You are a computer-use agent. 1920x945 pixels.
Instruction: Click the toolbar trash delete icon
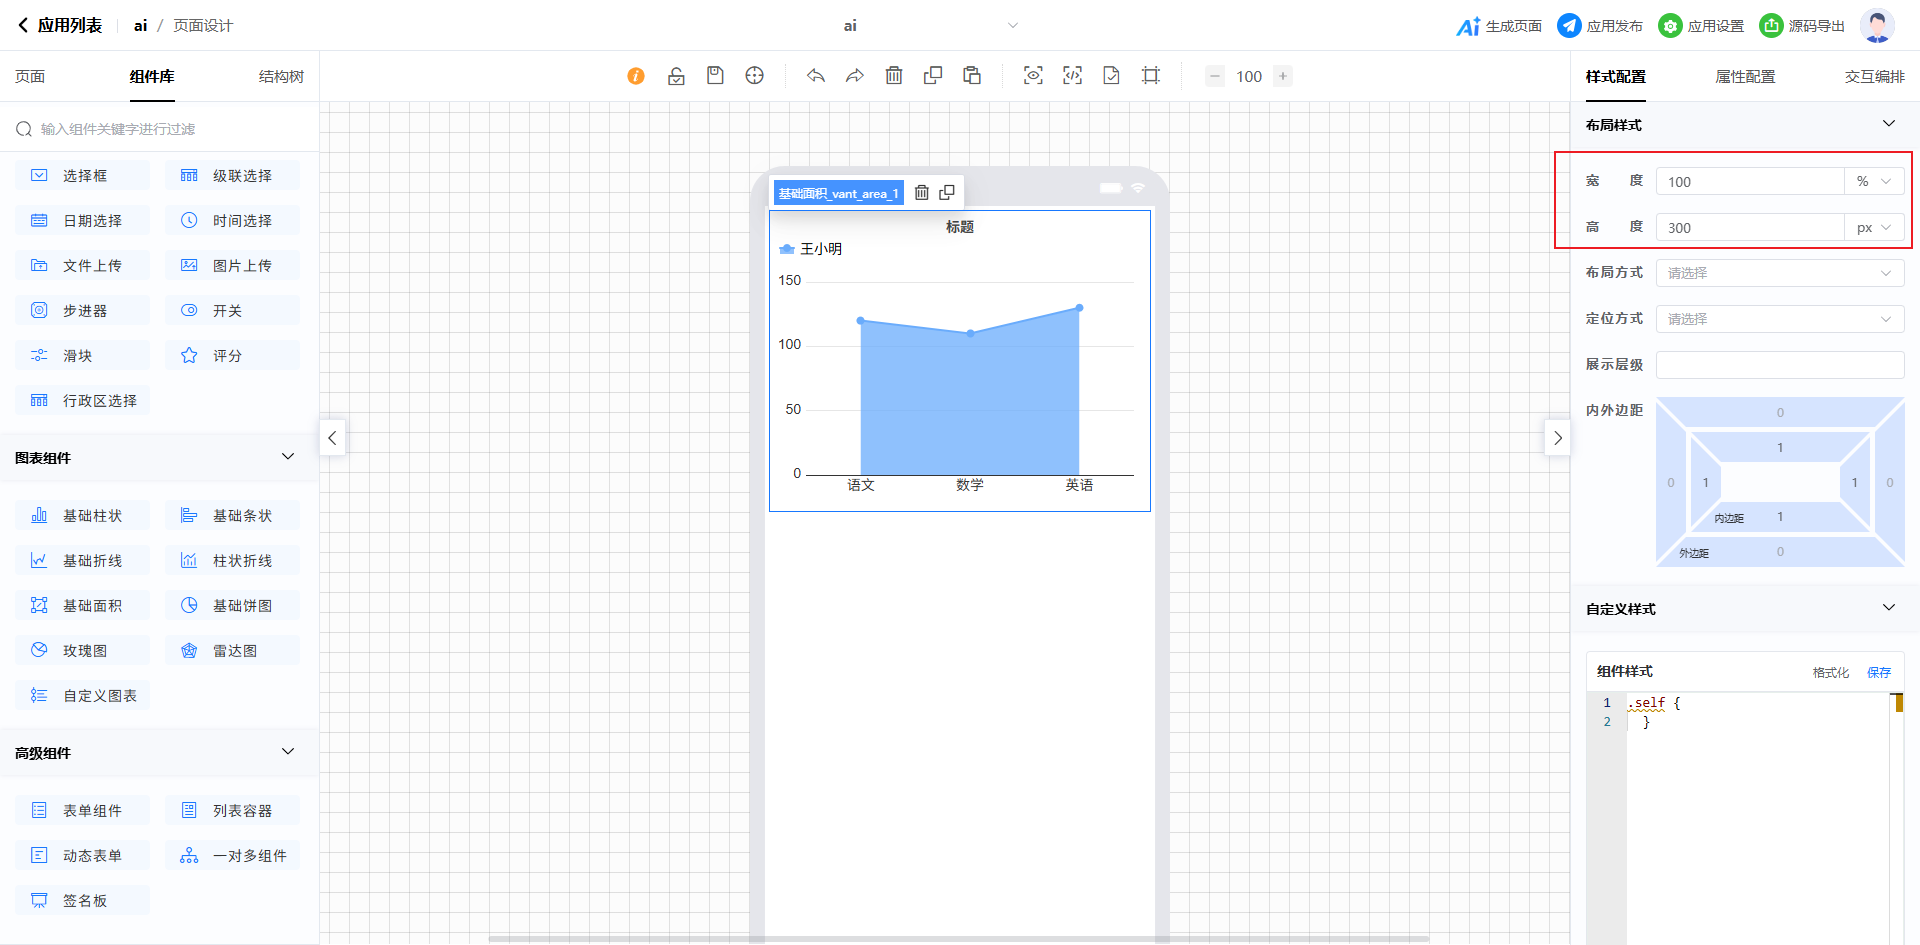894,76
